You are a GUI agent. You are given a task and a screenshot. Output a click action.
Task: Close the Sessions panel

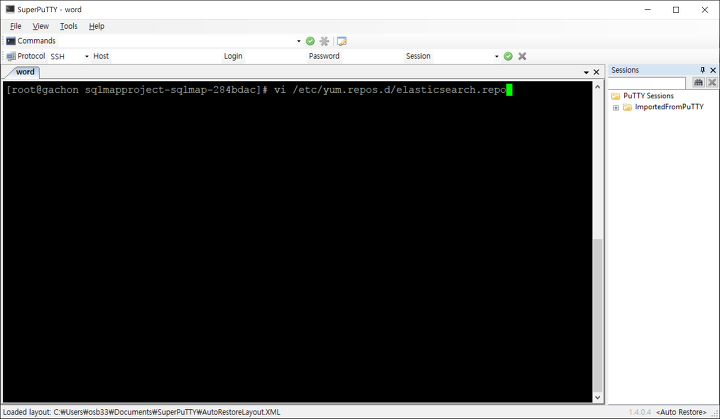coord(713,70)
